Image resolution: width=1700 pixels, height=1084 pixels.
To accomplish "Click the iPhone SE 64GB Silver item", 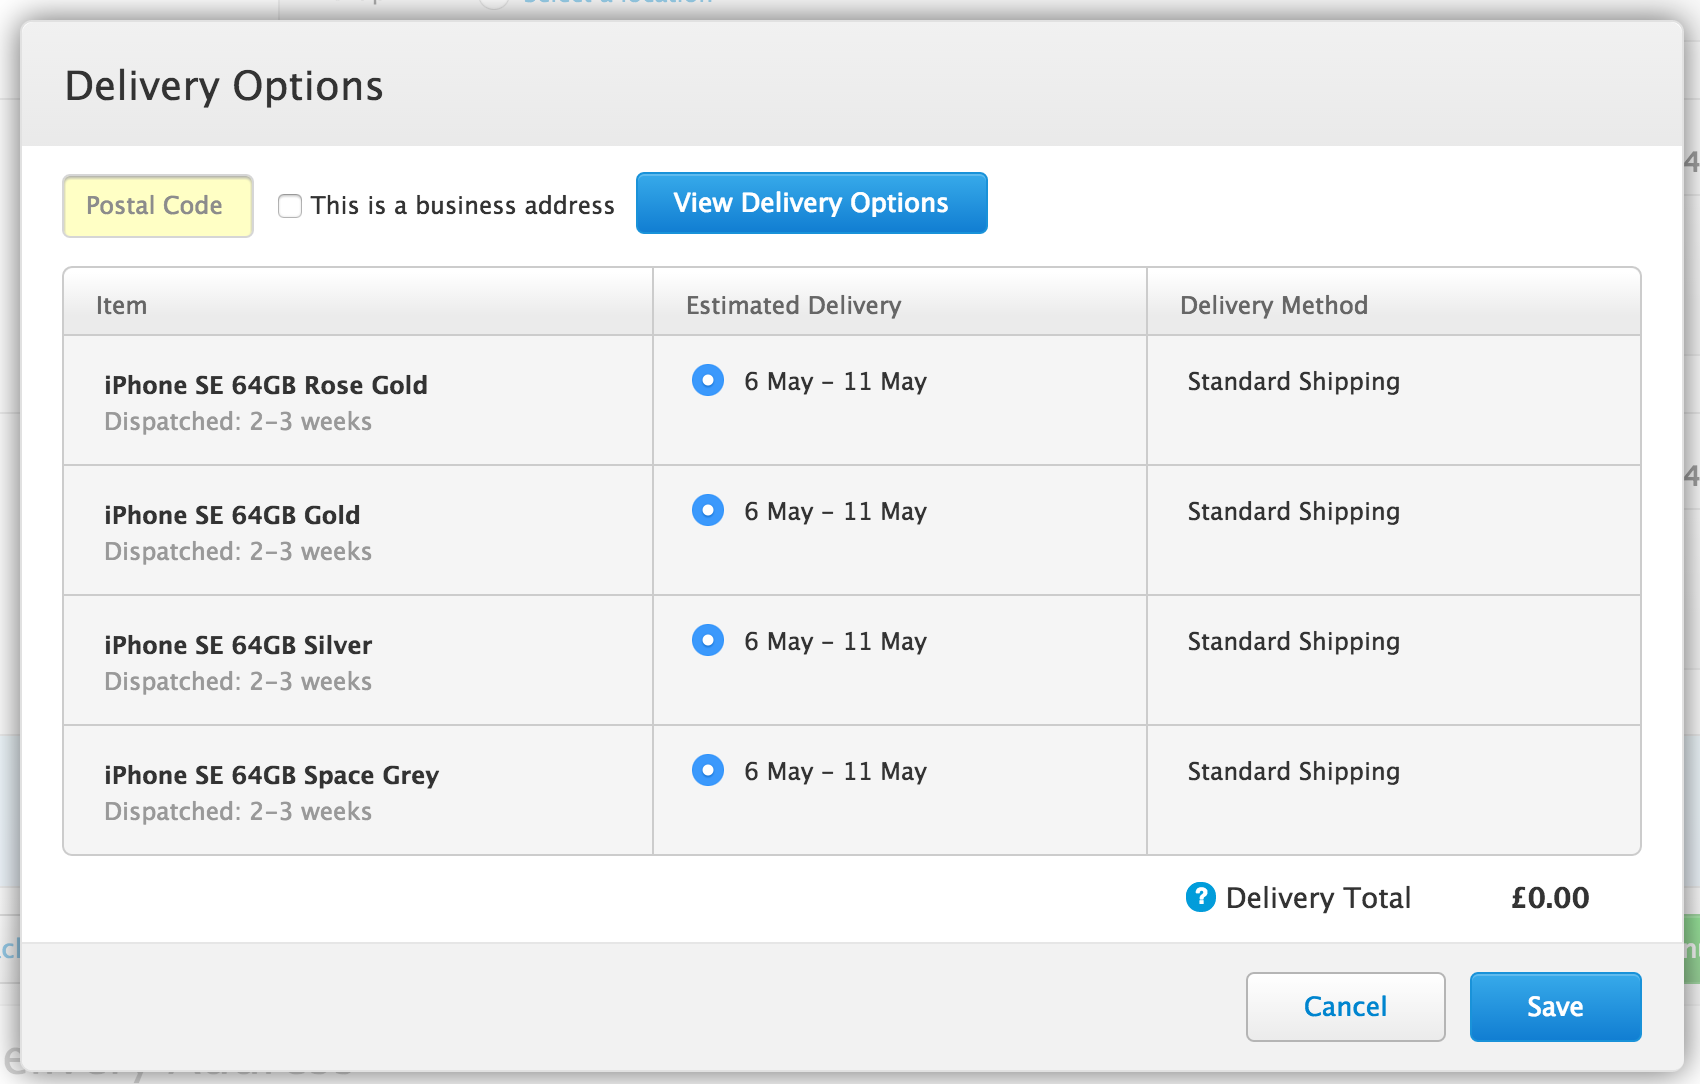I will [x=238, y=645].
